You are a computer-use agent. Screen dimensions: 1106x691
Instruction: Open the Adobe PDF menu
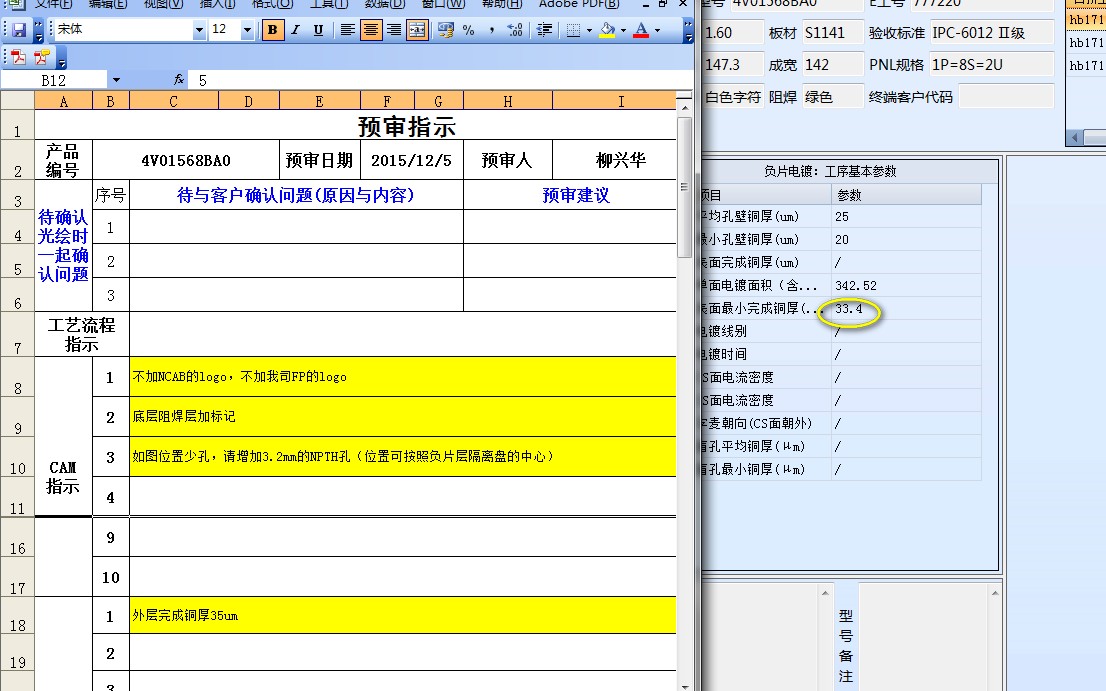coord(579,4)
